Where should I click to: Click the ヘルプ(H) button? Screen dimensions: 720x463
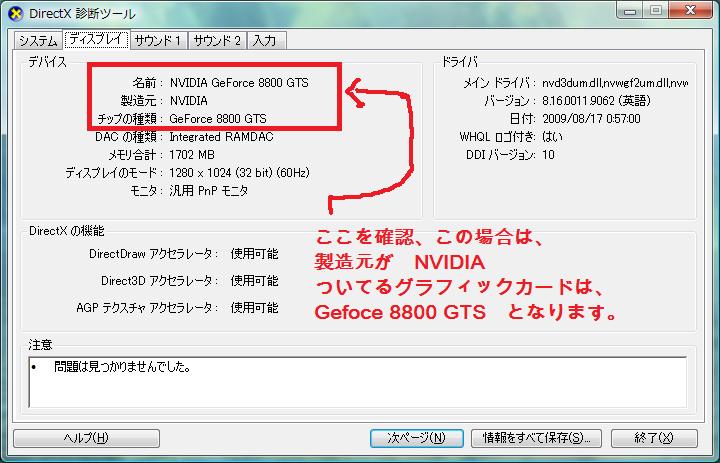[x=86, y=438]
